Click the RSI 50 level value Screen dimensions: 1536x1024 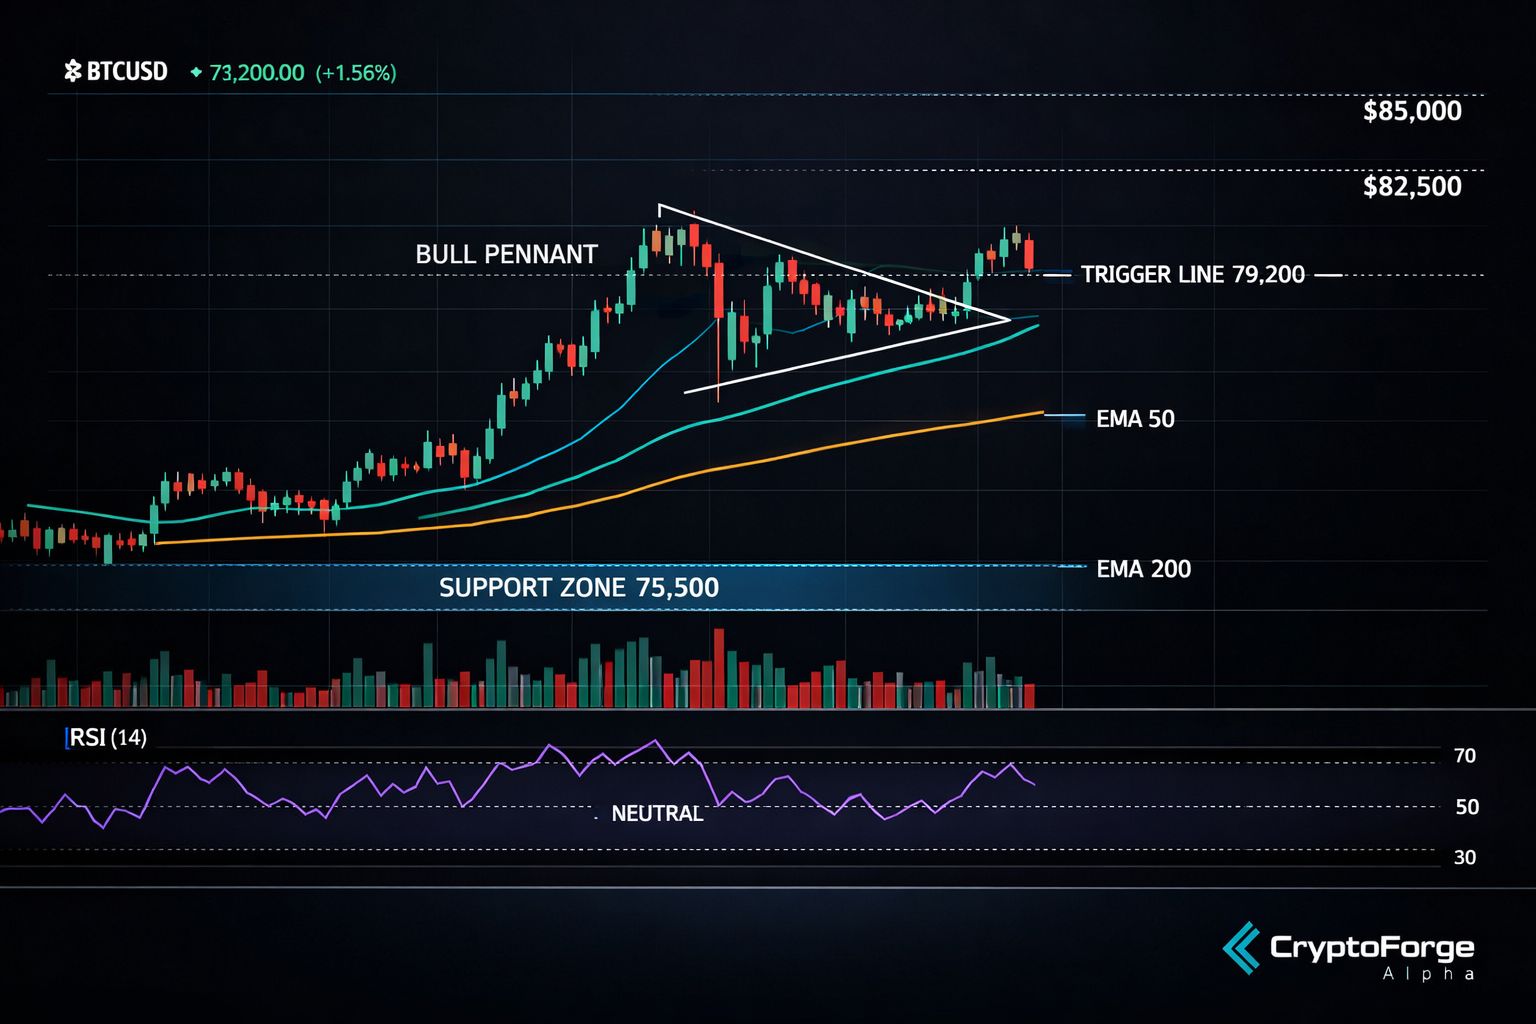coord(1466,807)
